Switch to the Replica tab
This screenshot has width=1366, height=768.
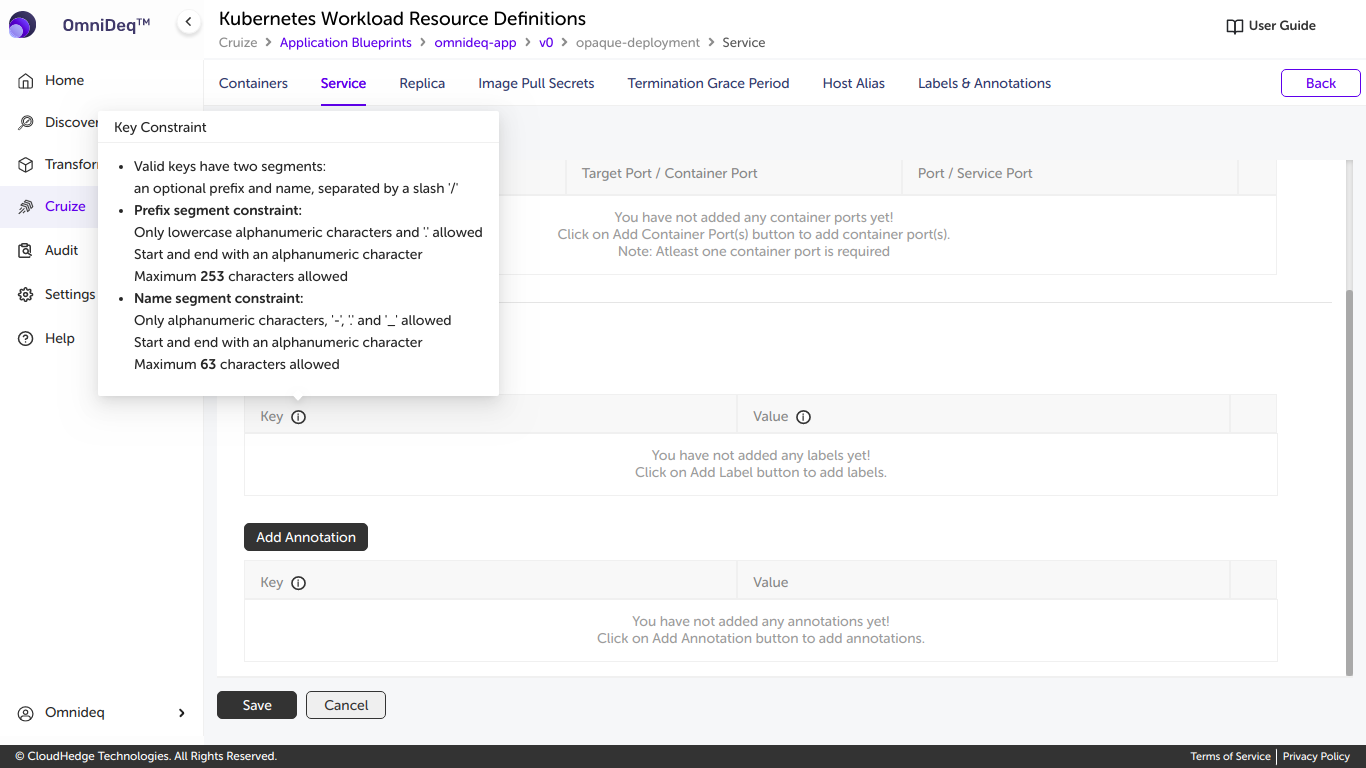coord(422,84)
